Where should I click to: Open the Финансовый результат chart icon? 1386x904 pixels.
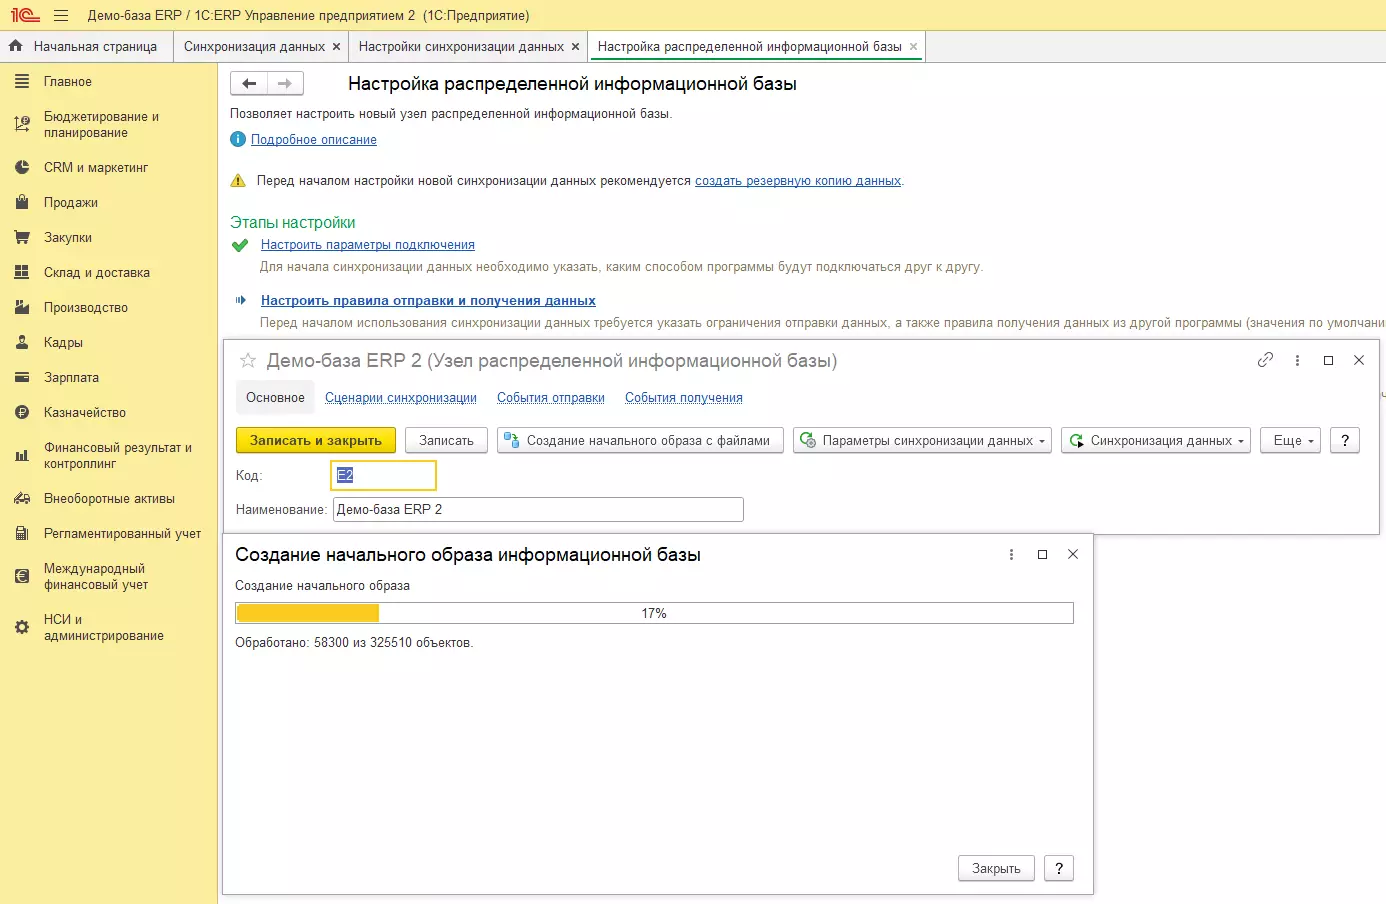point(22,456)
